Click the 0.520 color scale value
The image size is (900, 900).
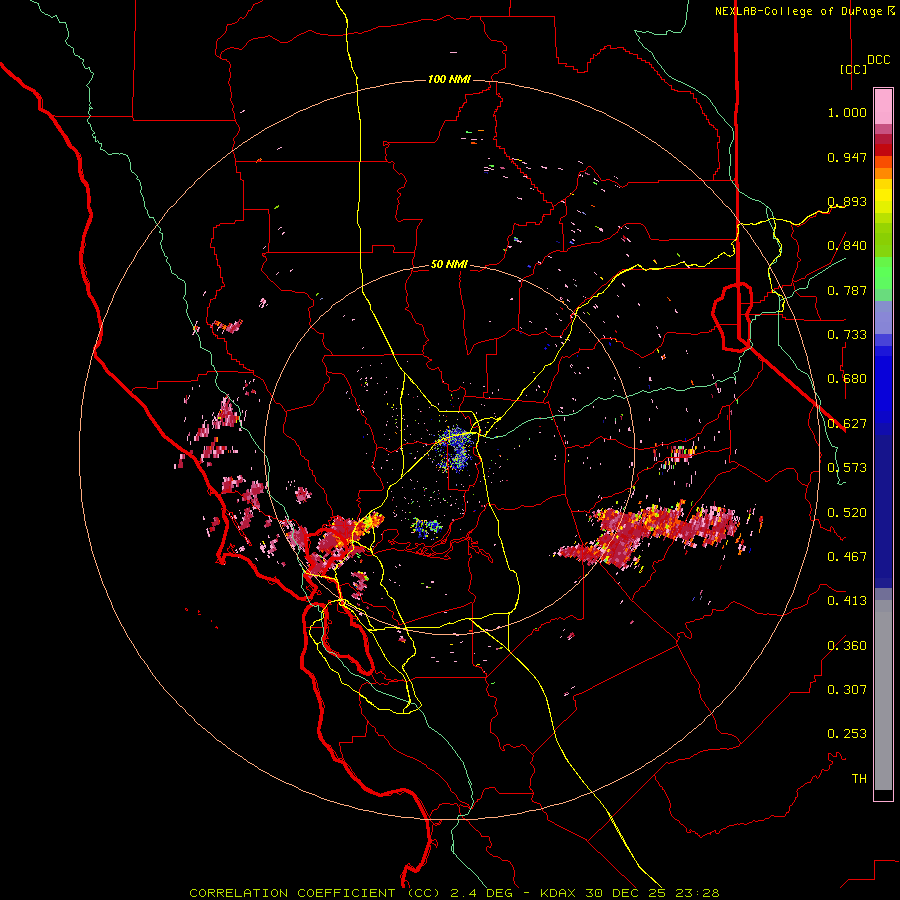click(847, 513)
